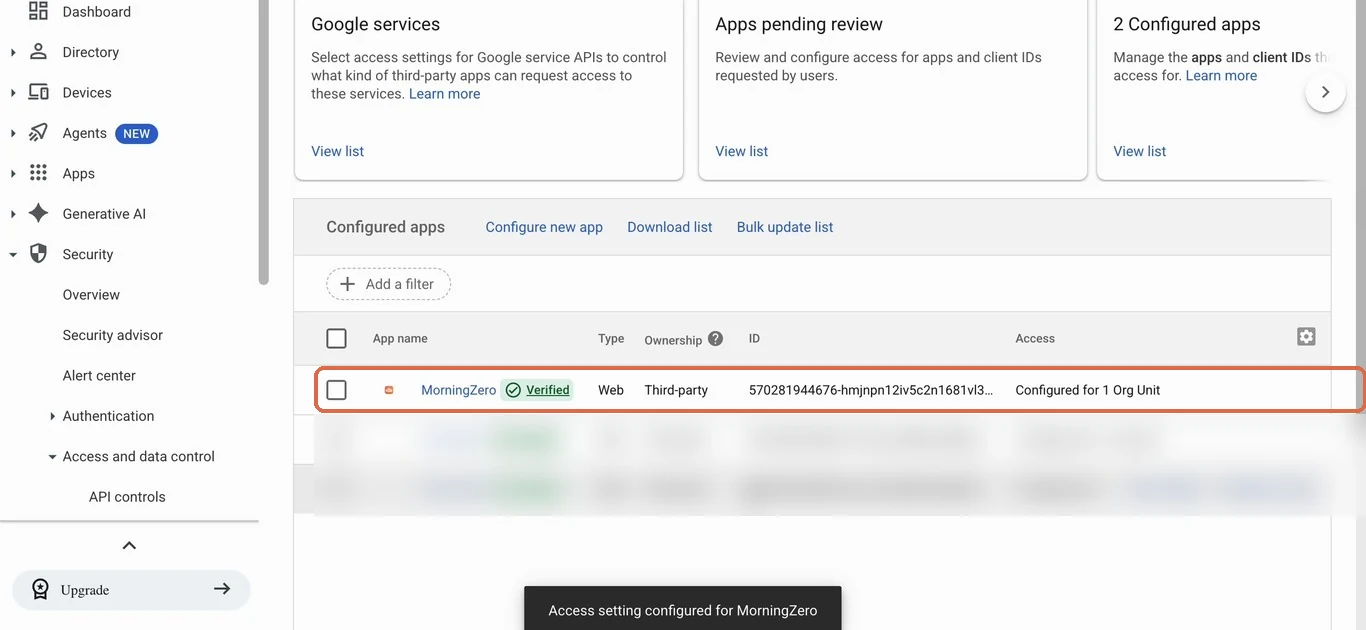The width and height of the screenshot is (1366, 630).
Task: Click the MorningZero client ID cell
Action: point(871,390)
